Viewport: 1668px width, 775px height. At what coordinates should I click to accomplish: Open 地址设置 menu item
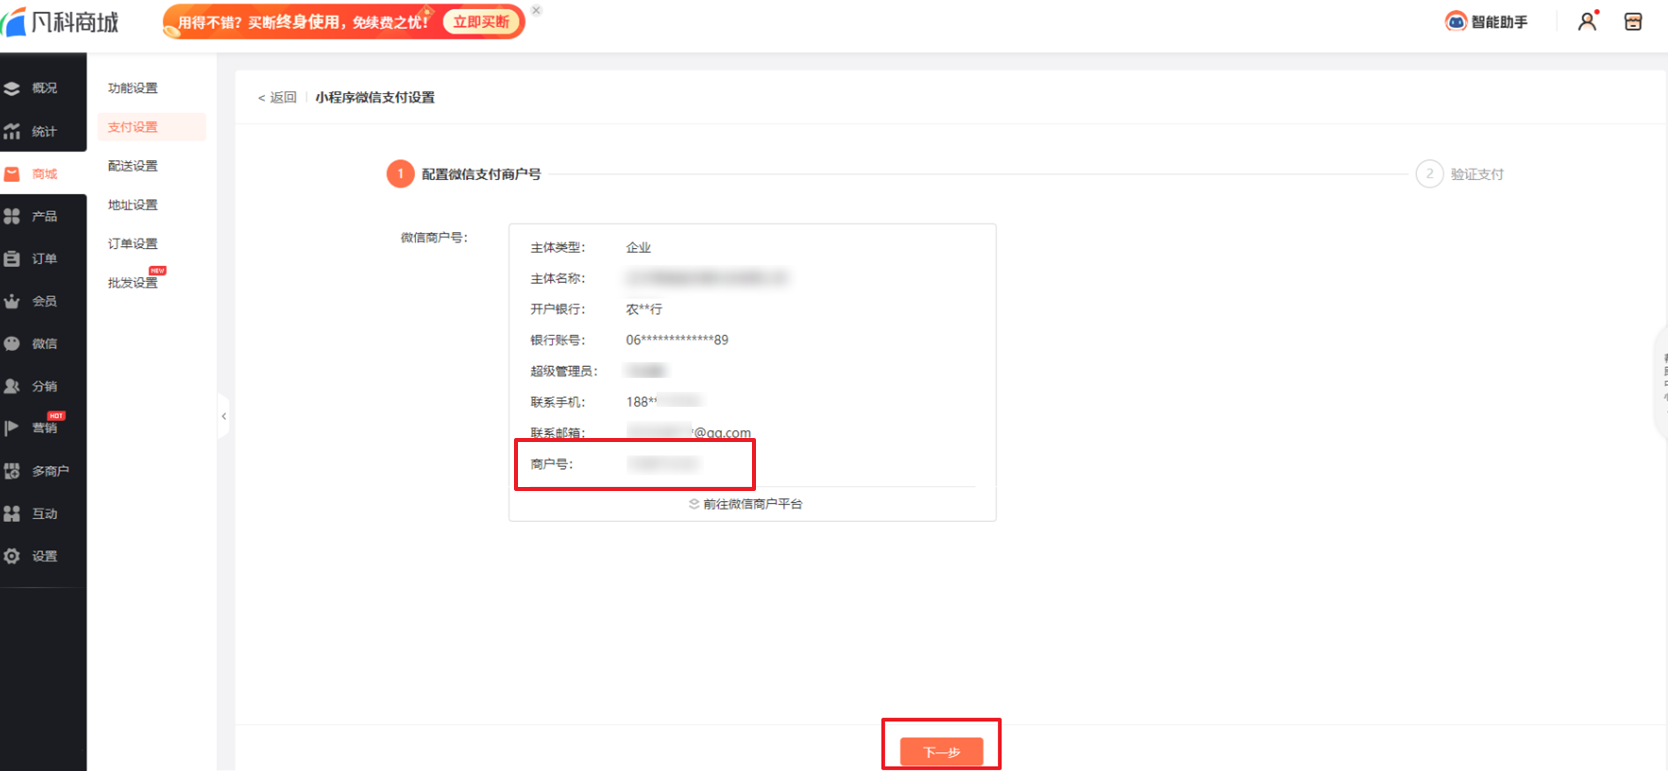(133, 205)
